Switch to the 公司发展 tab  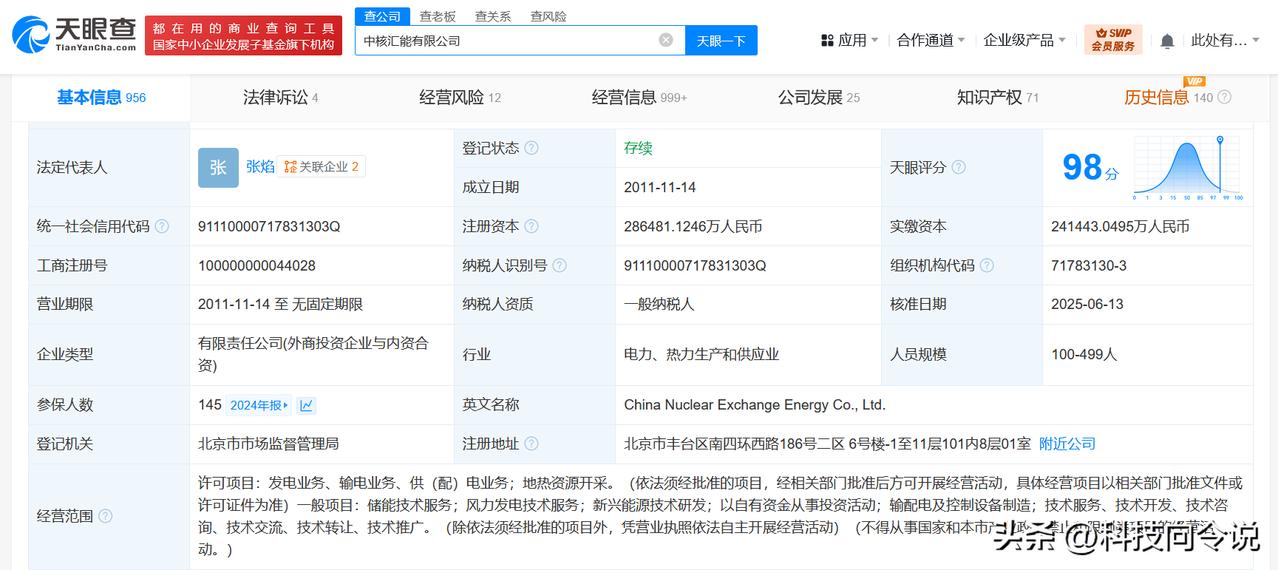click(x=819, y=98)
